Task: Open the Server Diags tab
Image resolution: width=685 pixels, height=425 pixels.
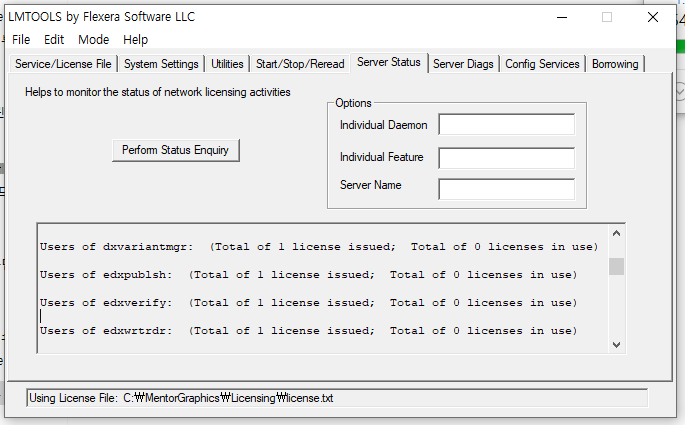Action: [463, 64]
